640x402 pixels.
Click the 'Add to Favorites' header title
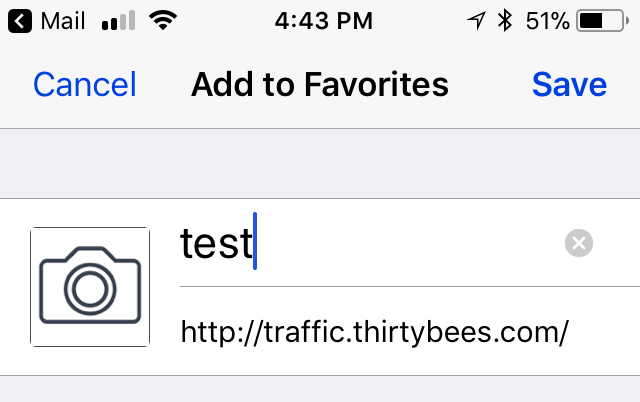[x=320, y=85]
